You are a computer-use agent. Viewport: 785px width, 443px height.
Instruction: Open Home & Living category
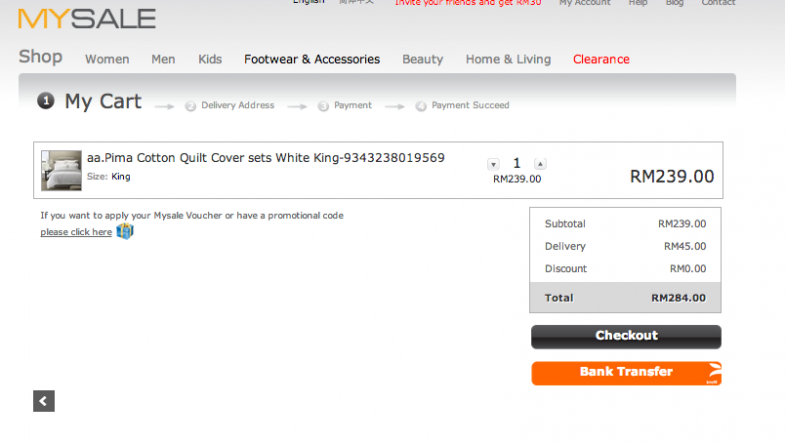point(508,59)
